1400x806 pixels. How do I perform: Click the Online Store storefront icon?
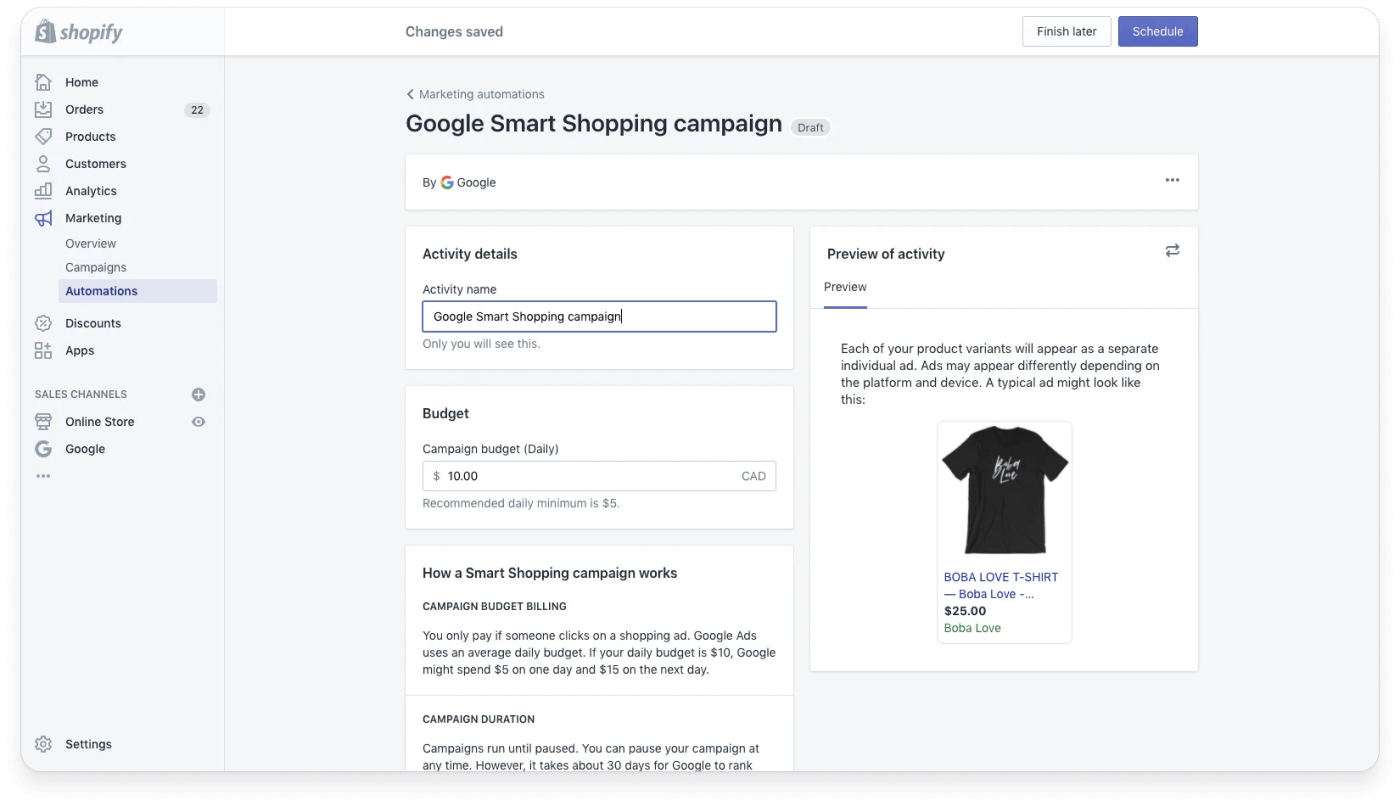click(x=43, y=421)
